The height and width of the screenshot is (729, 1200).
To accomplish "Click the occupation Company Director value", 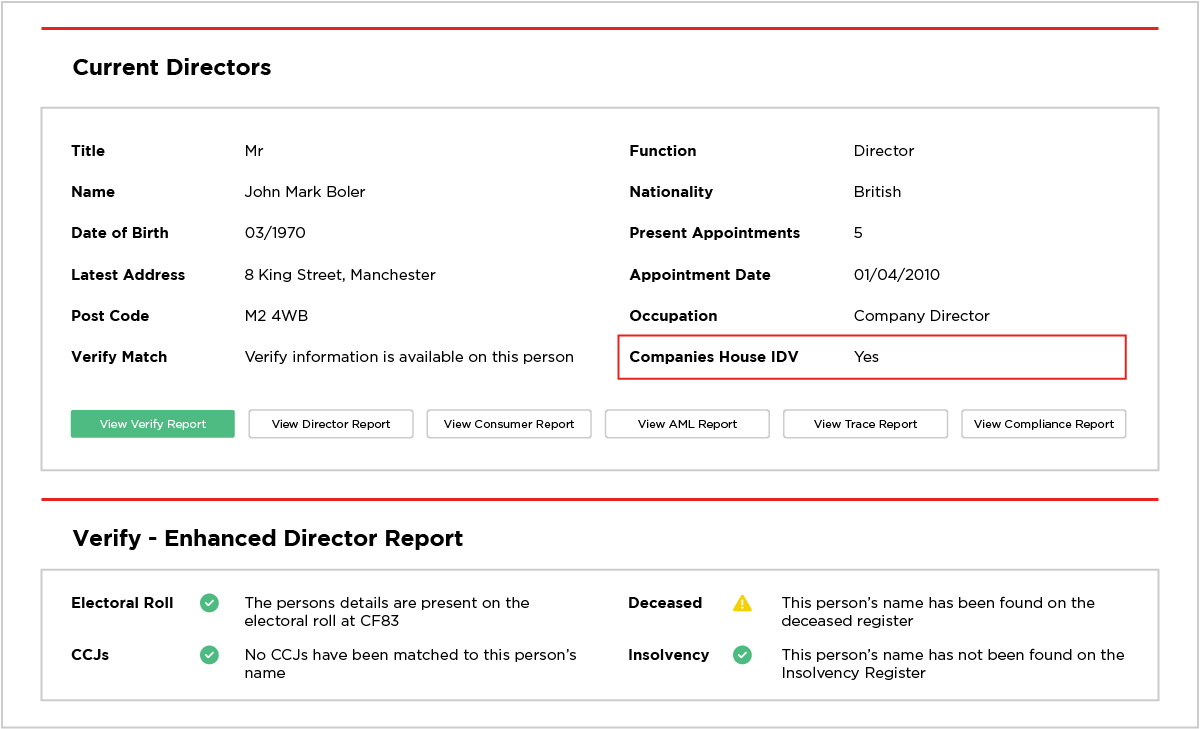I will pos(921,316).
